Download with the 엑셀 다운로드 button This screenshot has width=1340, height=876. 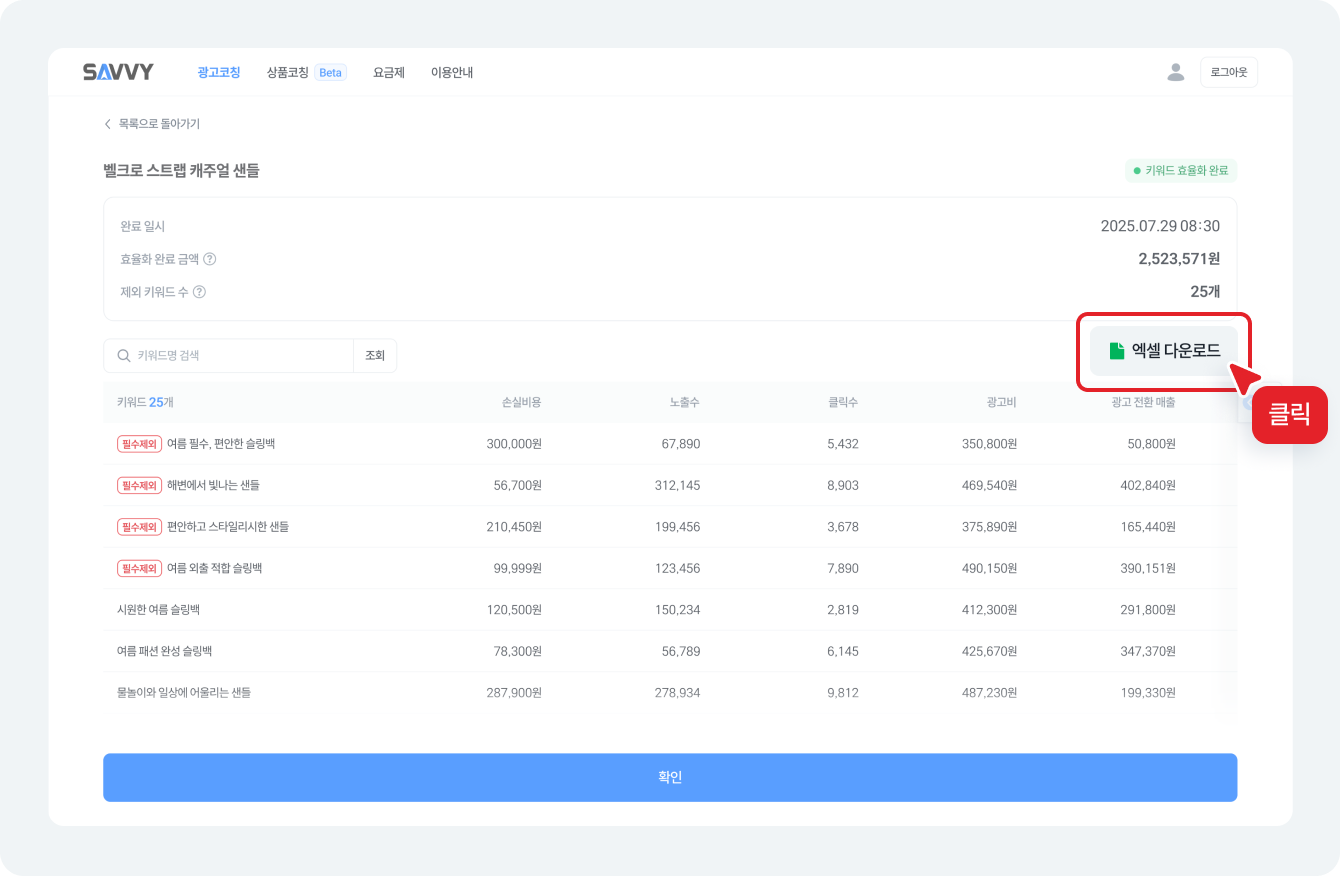pyautogui.click(x=1164, y=351)
